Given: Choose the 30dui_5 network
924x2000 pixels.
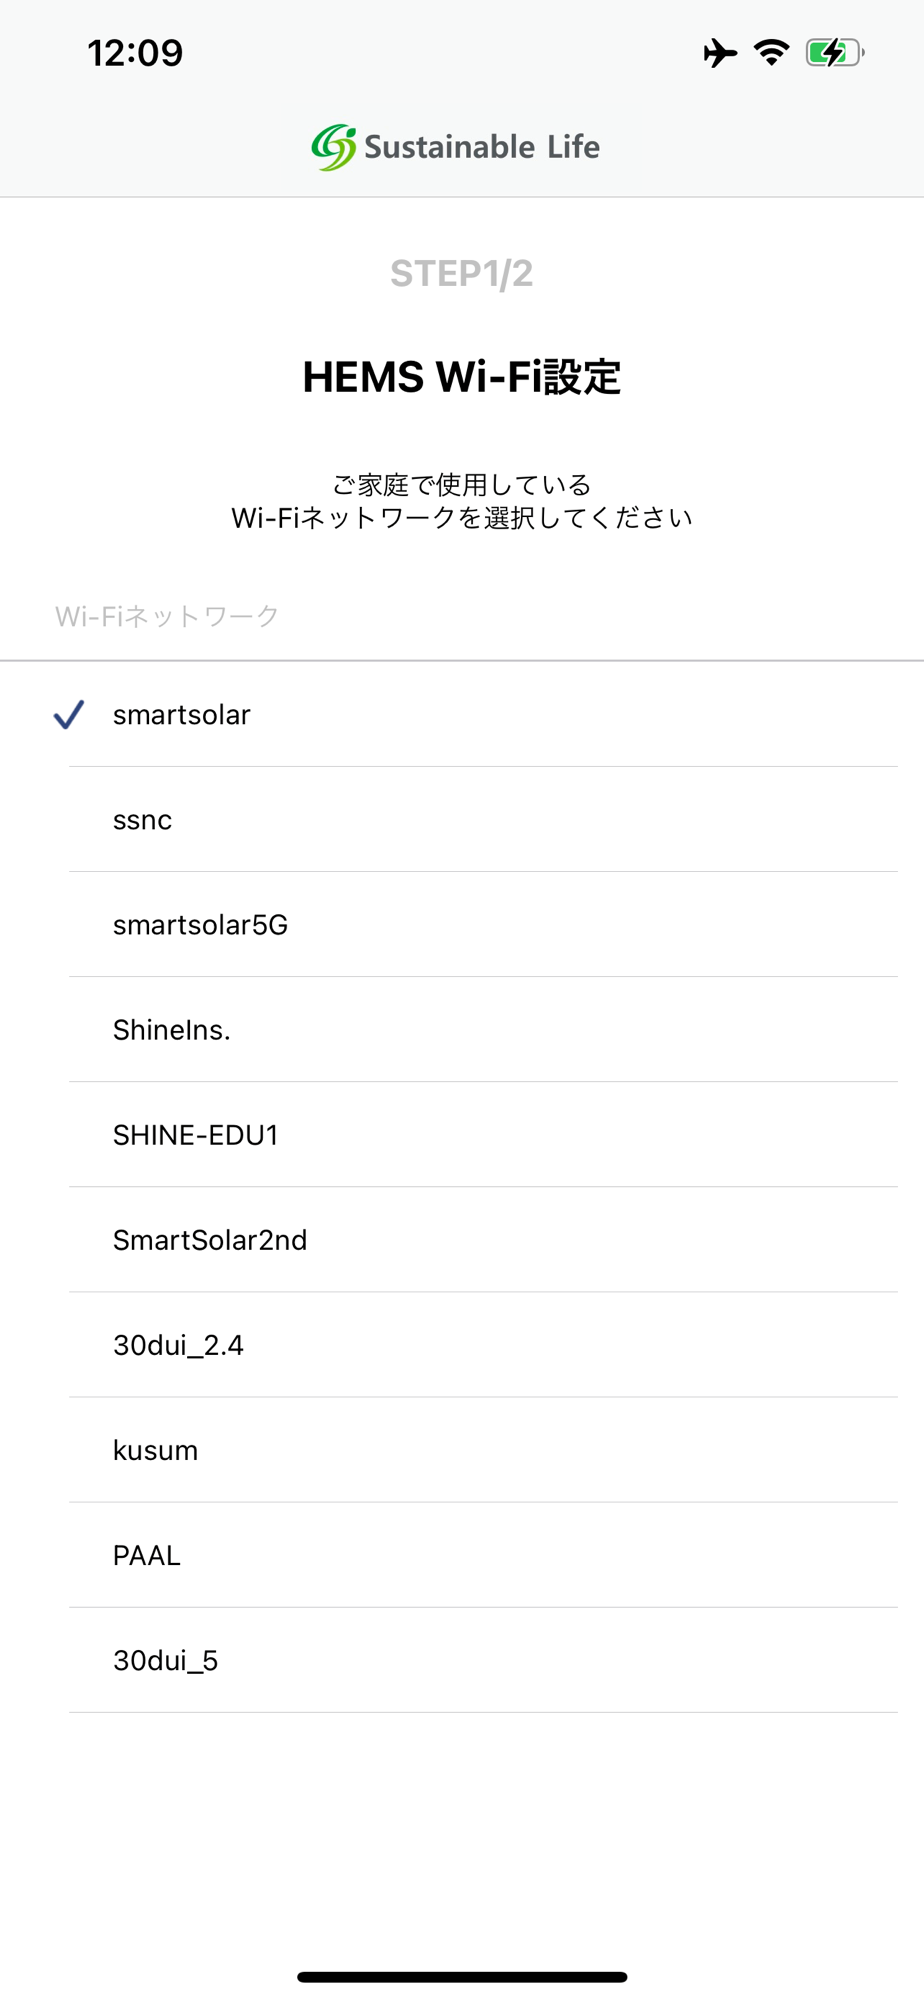Looking at the screenshot, I should 166,1660.
